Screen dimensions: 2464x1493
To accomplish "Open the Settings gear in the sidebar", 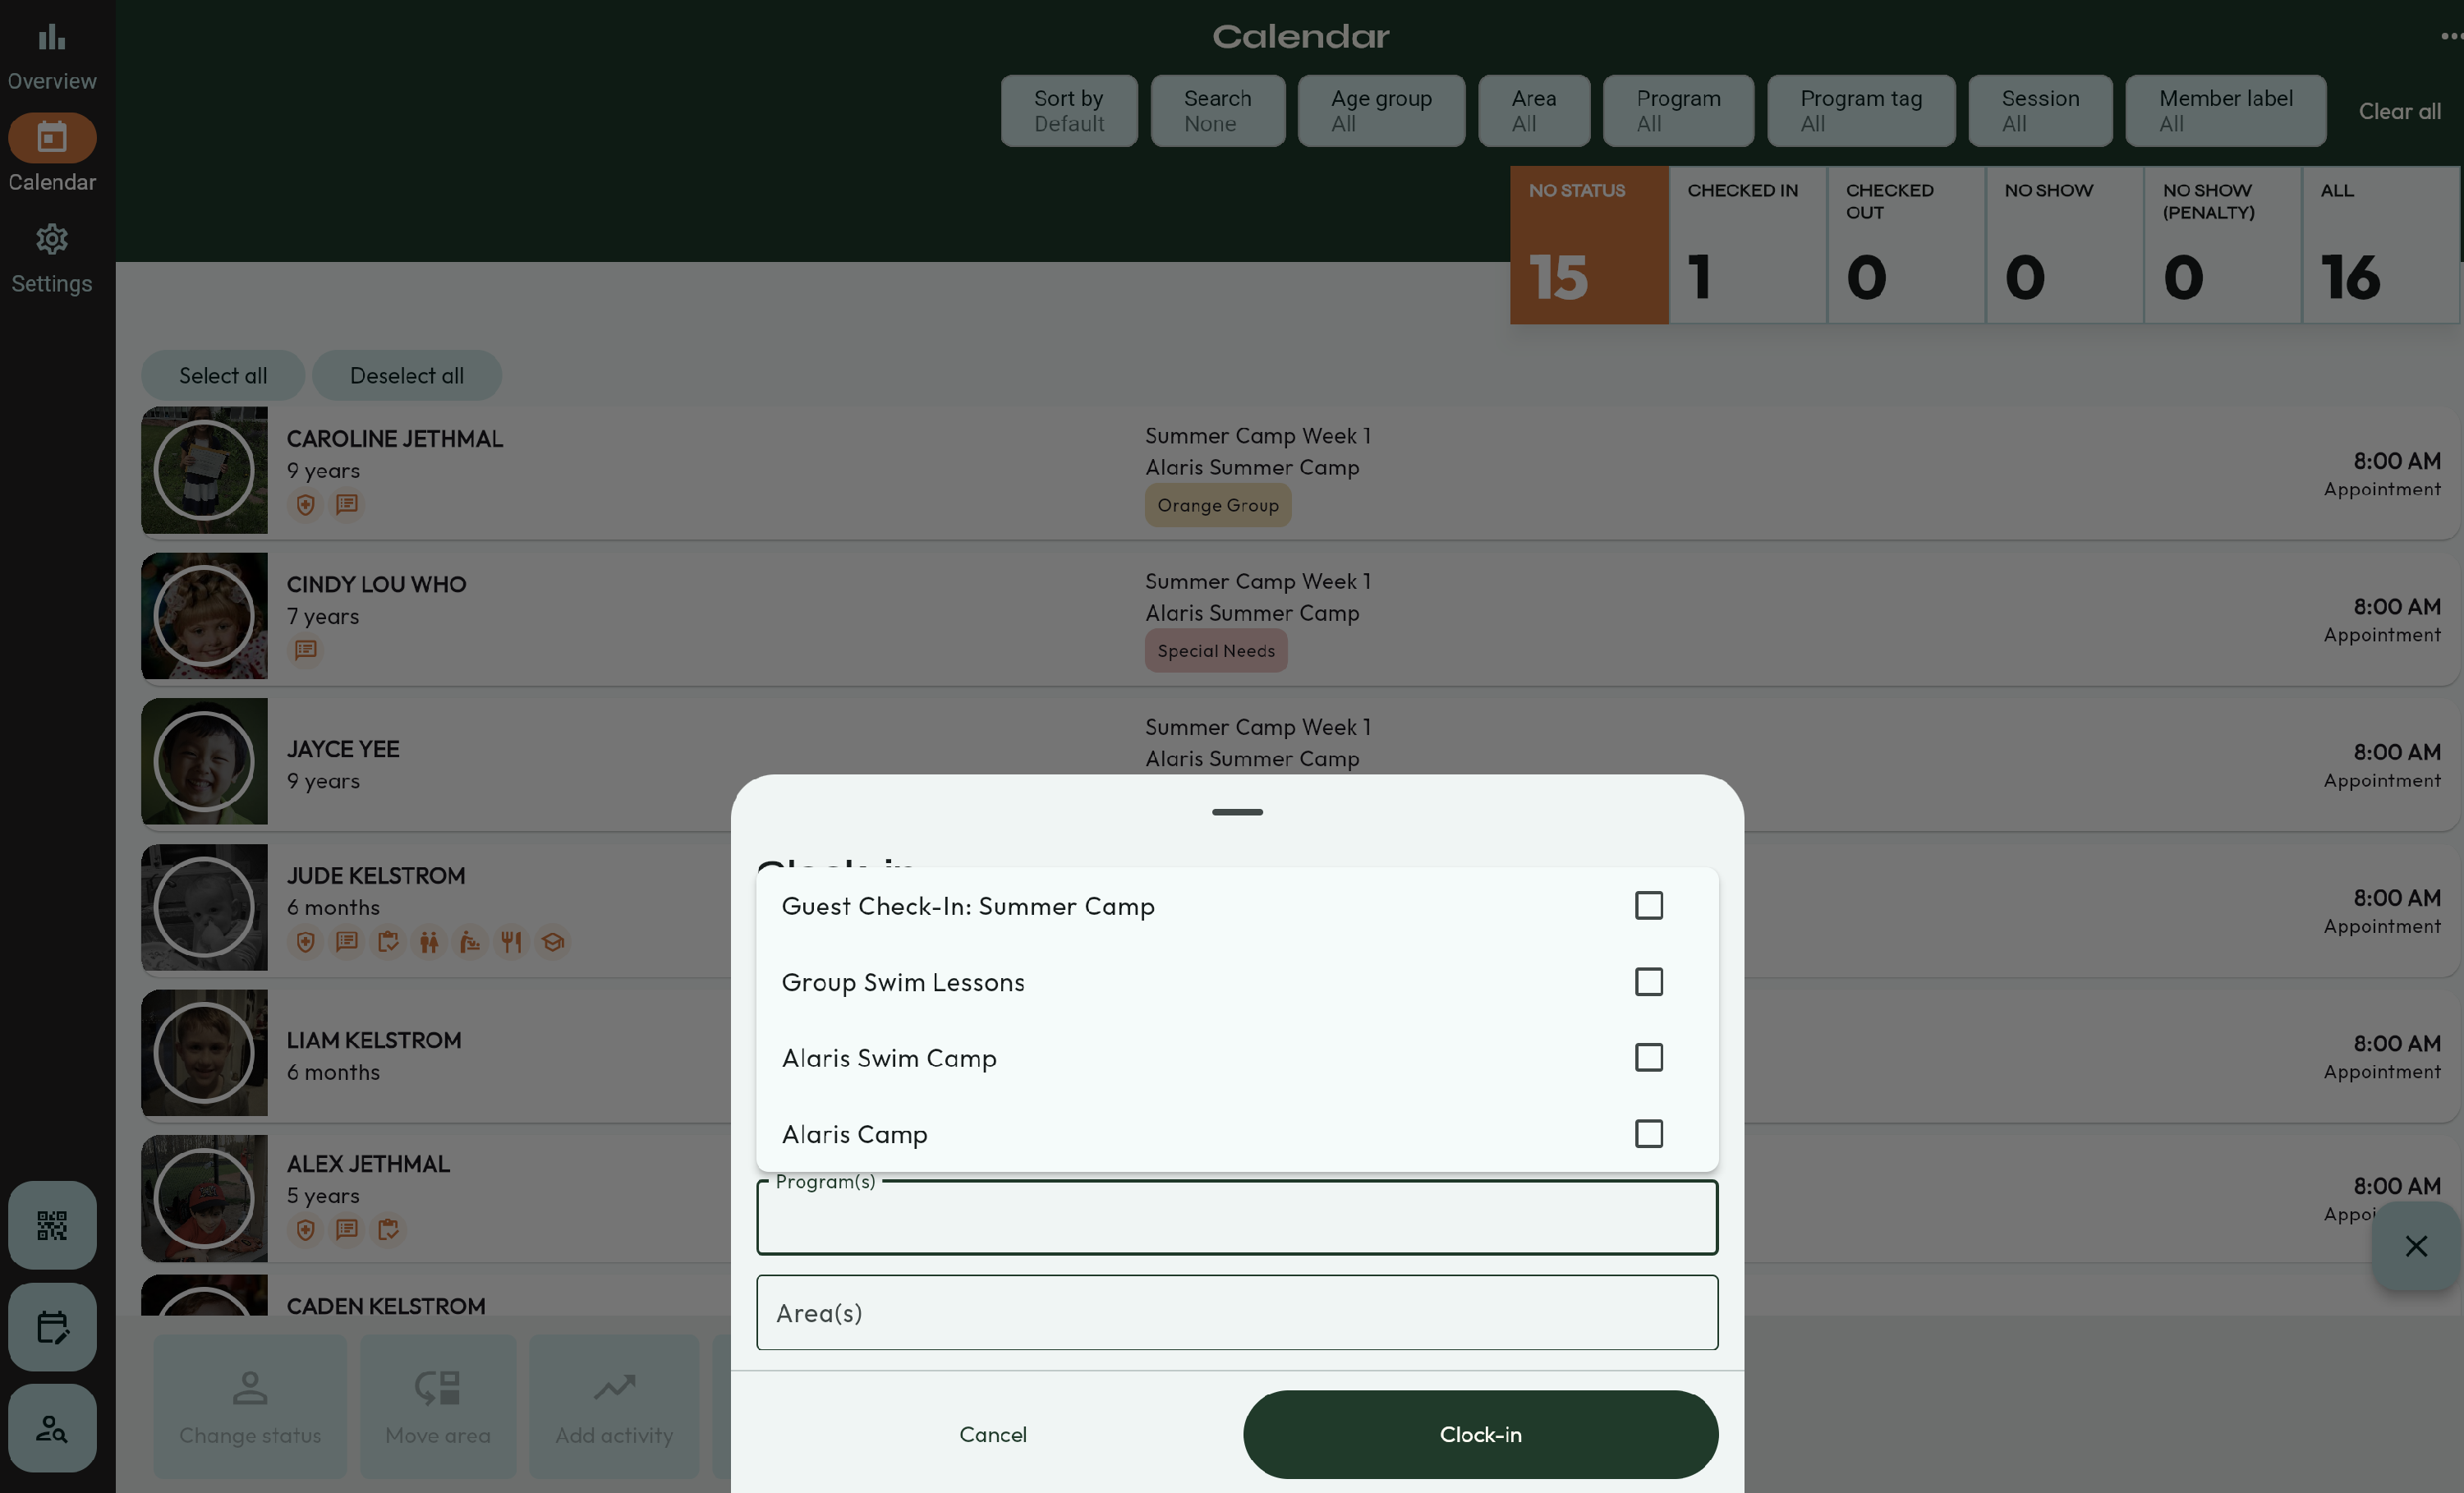I will (x=52, y=258).
